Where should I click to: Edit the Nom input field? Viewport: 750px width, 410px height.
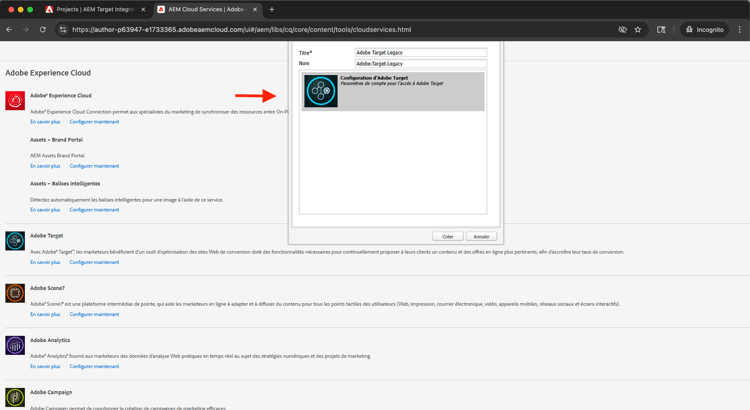coord(420,64)
